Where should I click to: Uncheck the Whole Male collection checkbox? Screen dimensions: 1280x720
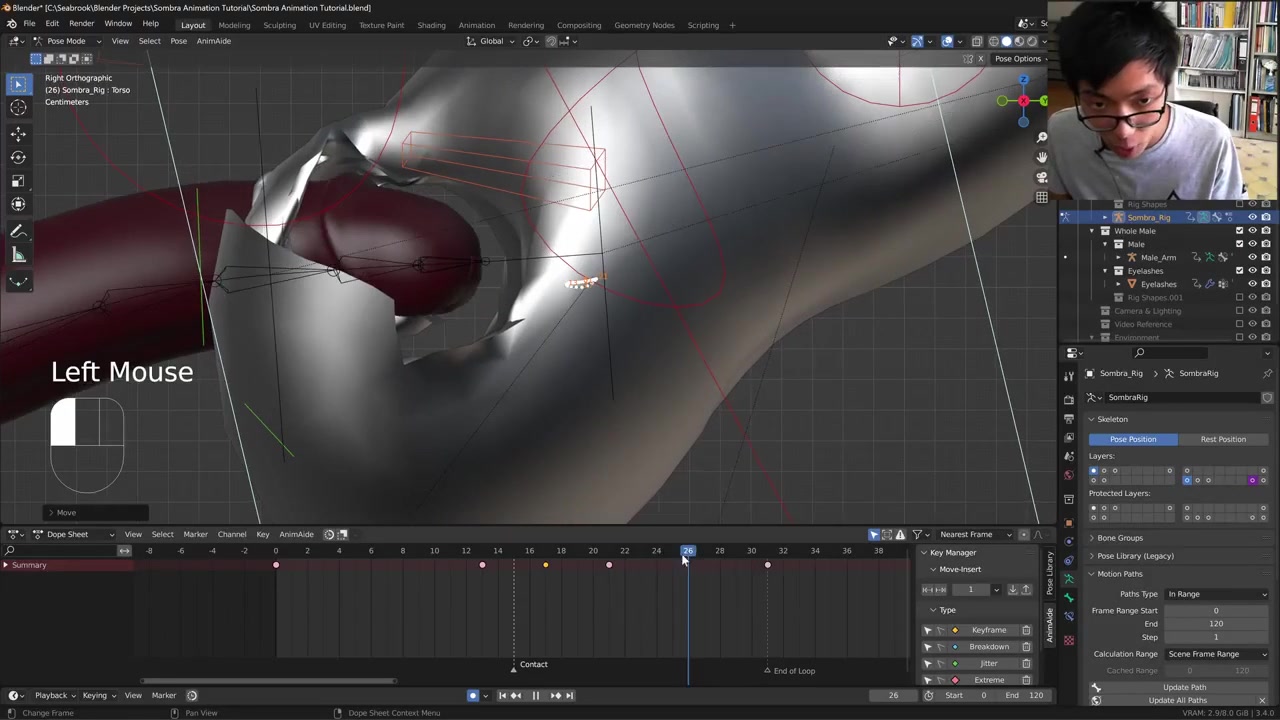[1239, 231]
